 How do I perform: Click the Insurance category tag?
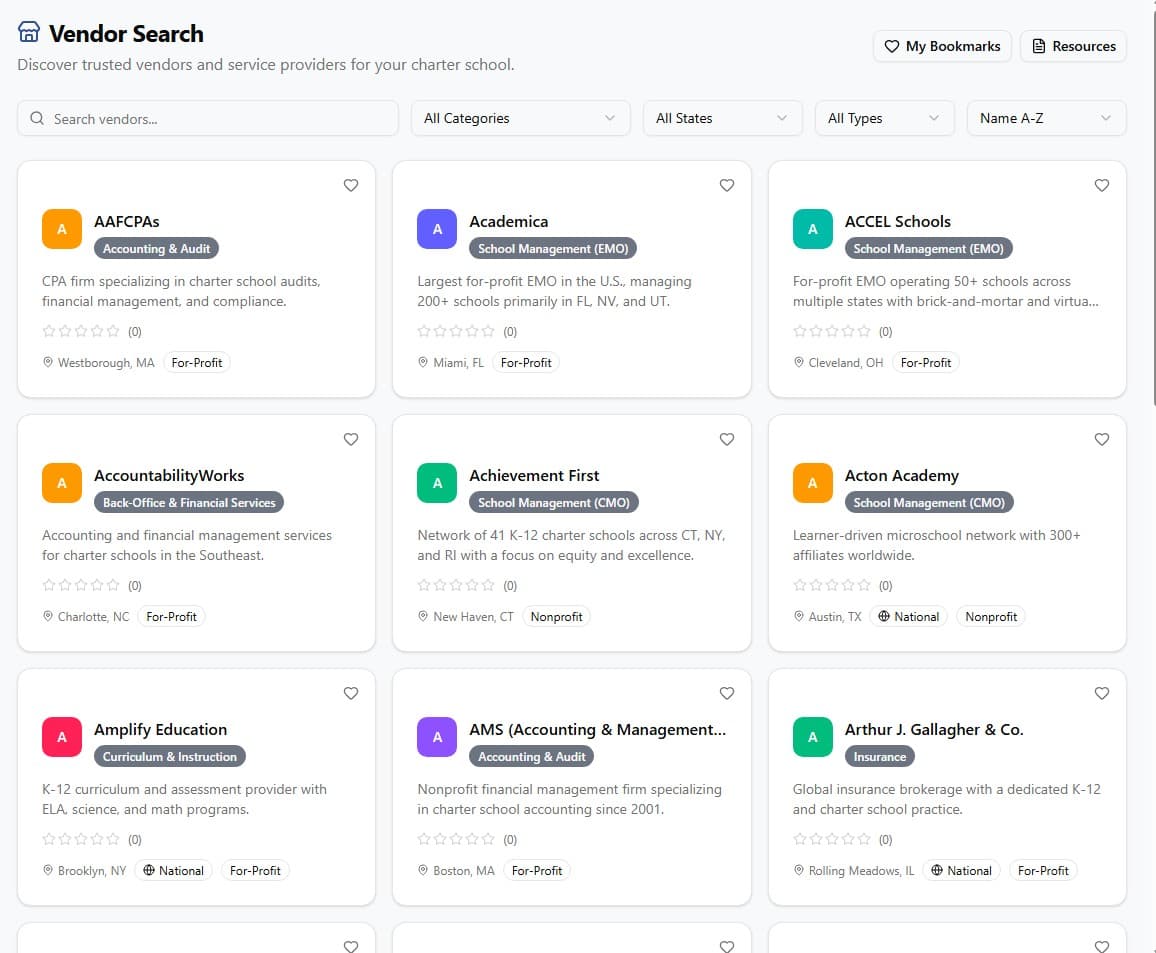point(880,756)
